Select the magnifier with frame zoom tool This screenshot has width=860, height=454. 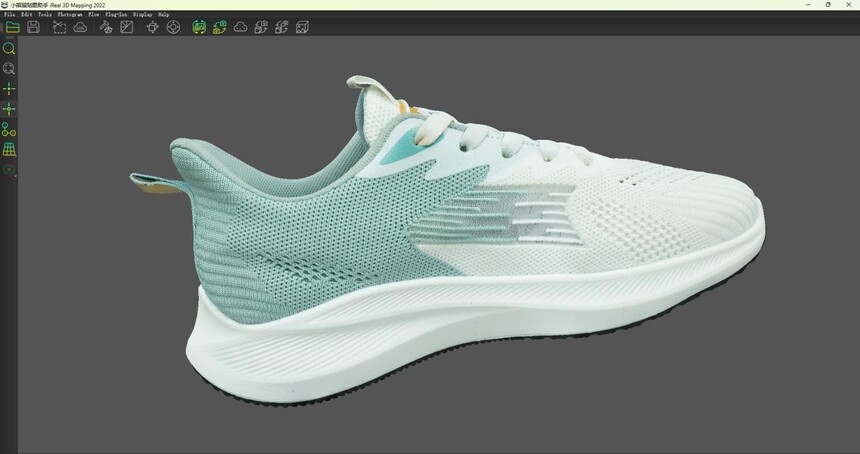(9, 69)
